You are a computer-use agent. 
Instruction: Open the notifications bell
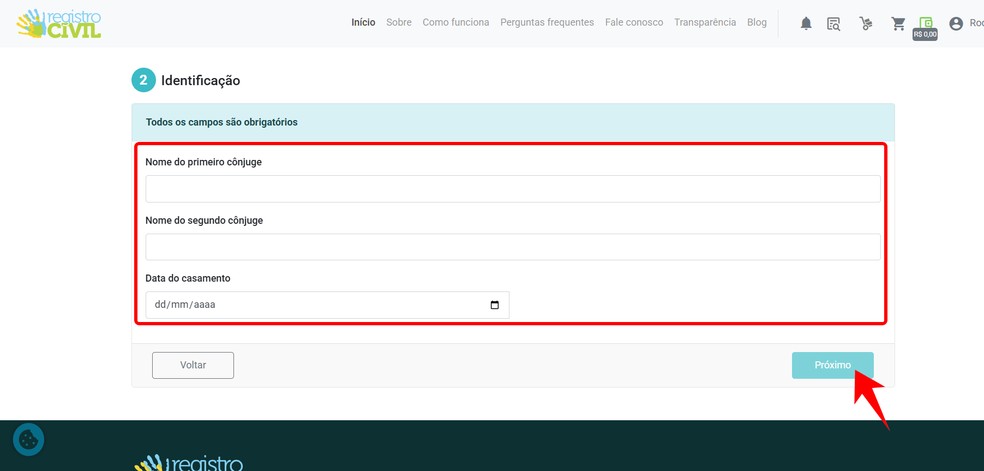806,24
